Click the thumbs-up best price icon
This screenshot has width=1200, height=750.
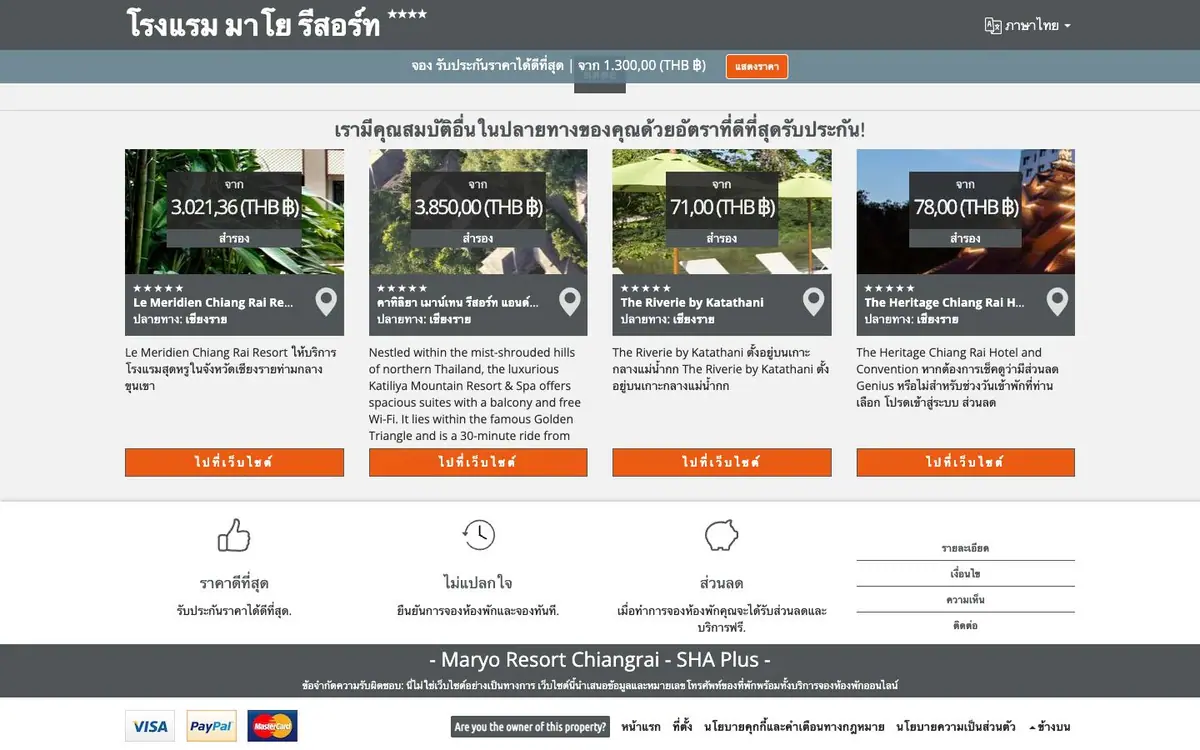(234, 535)
